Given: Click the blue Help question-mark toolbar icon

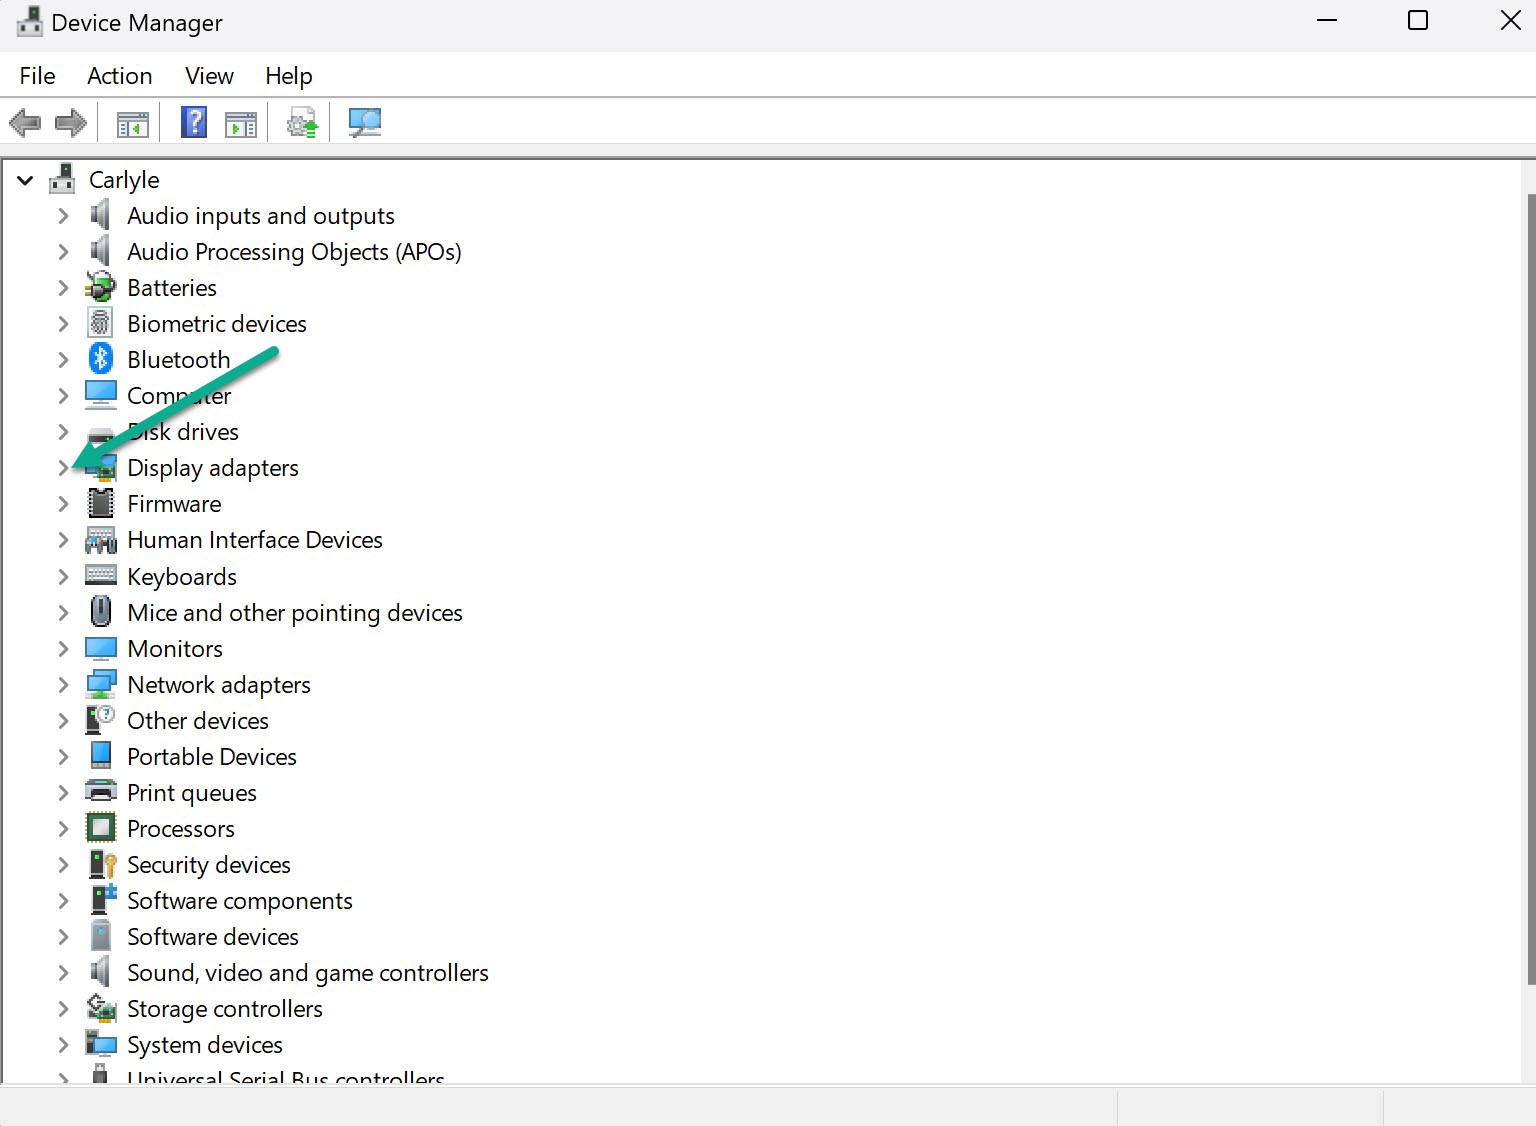Looking at the screenshot, I should point(194,123).
